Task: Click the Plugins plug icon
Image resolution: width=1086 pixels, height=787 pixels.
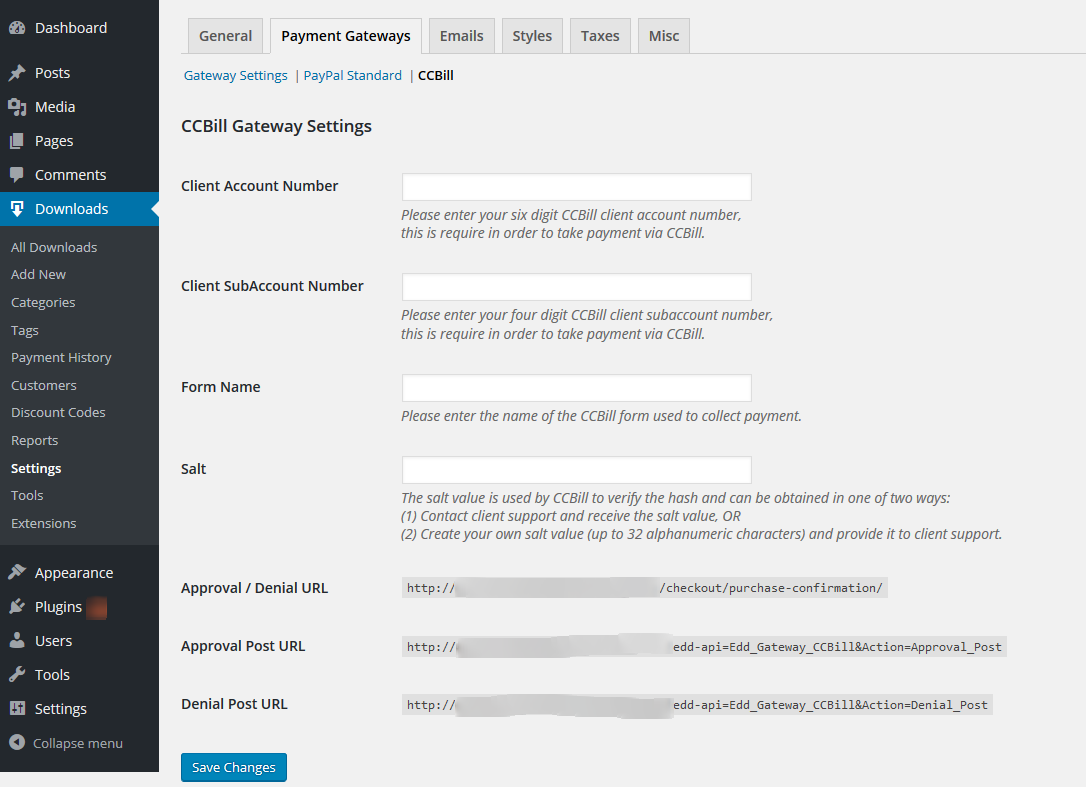Action: pyautogui.click(x=17, y=607)
